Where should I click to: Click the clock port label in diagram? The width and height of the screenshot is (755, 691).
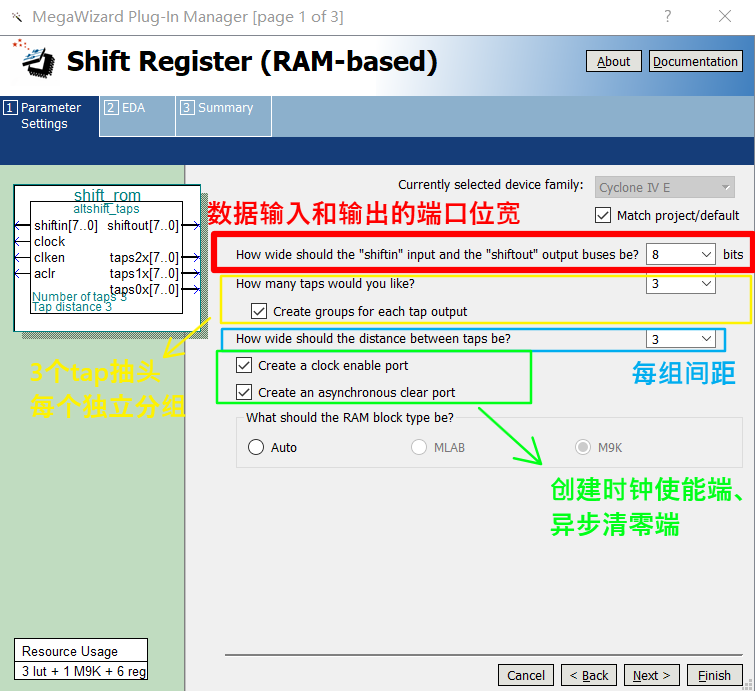49,241
